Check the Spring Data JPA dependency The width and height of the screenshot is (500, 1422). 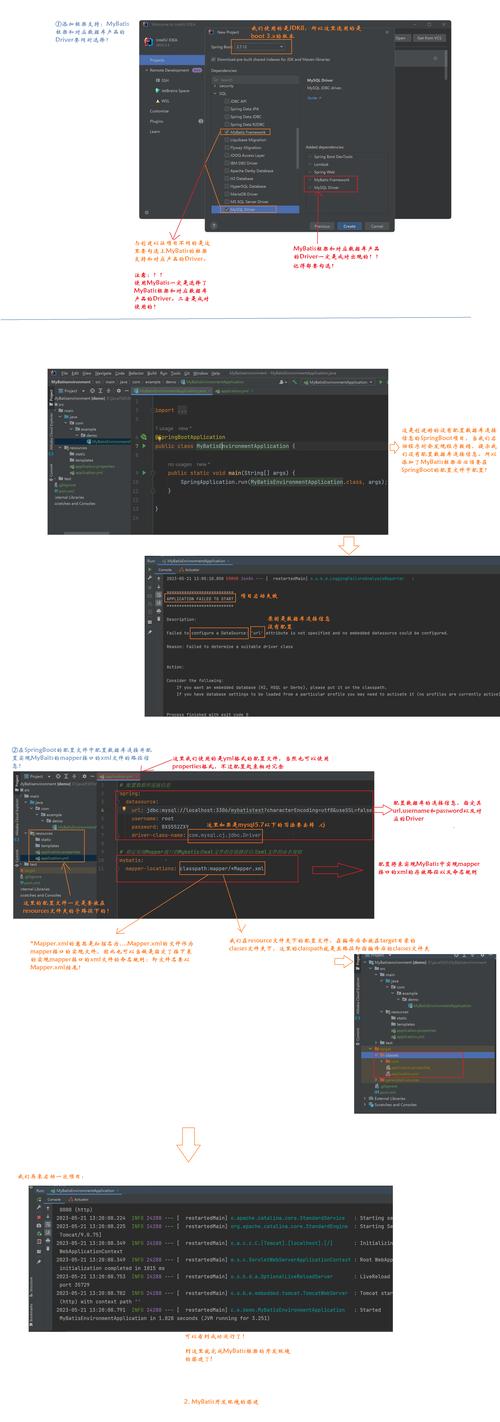(x=226, y=108)
